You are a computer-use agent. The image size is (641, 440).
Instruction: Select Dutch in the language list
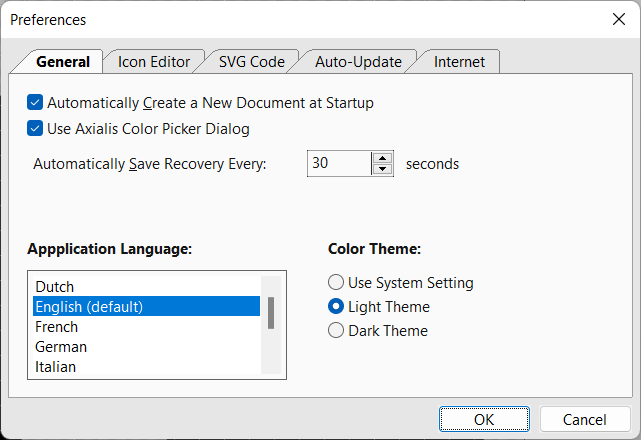[55, 287]
